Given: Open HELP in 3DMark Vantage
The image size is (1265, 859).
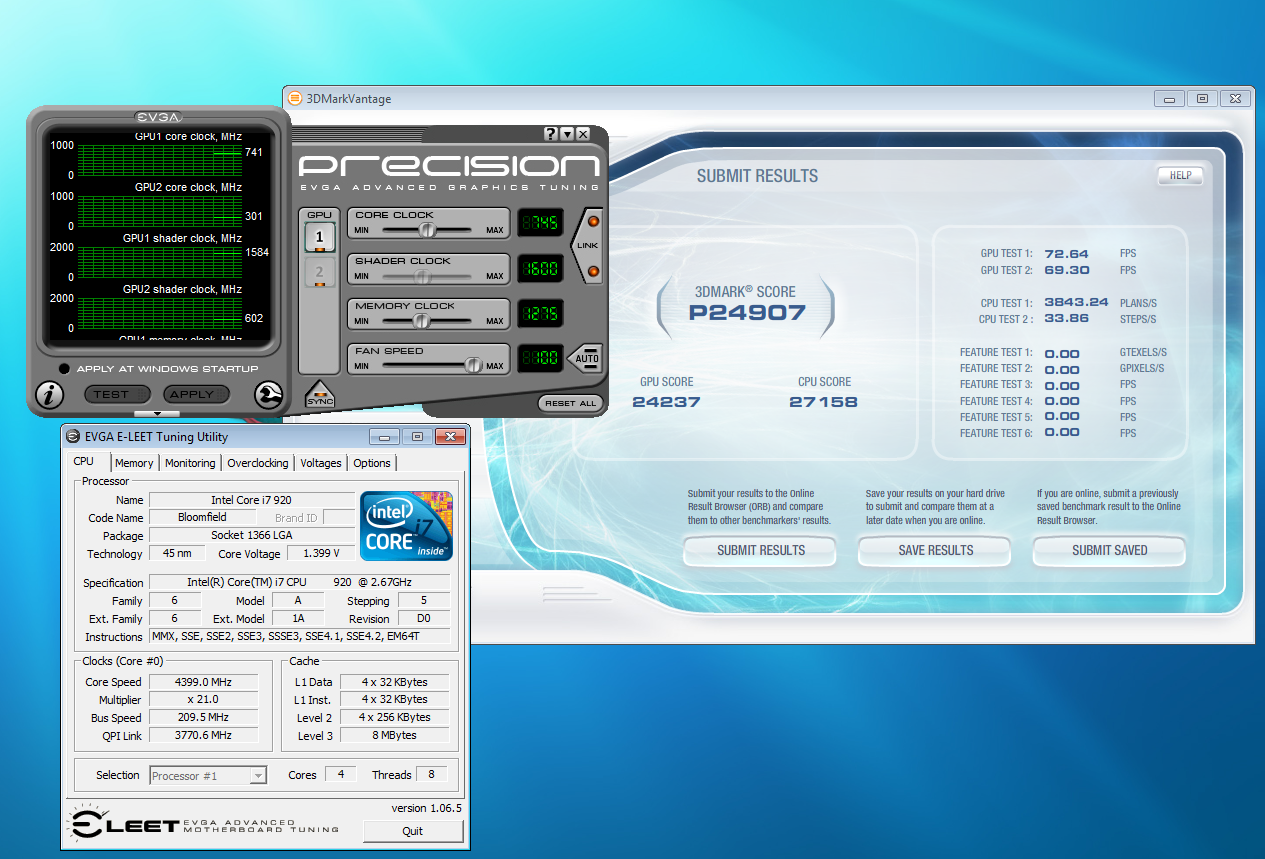Looking at the screenshot, I should 1180,176.
